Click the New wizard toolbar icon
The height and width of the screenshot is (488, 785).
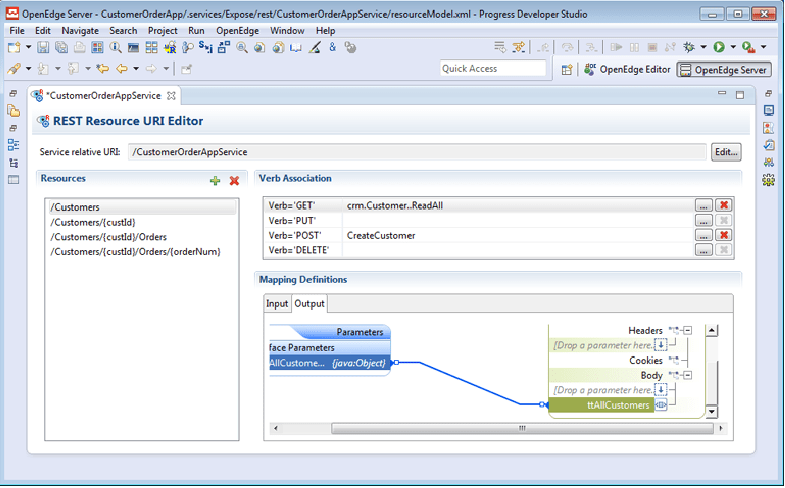coord(14,48)
